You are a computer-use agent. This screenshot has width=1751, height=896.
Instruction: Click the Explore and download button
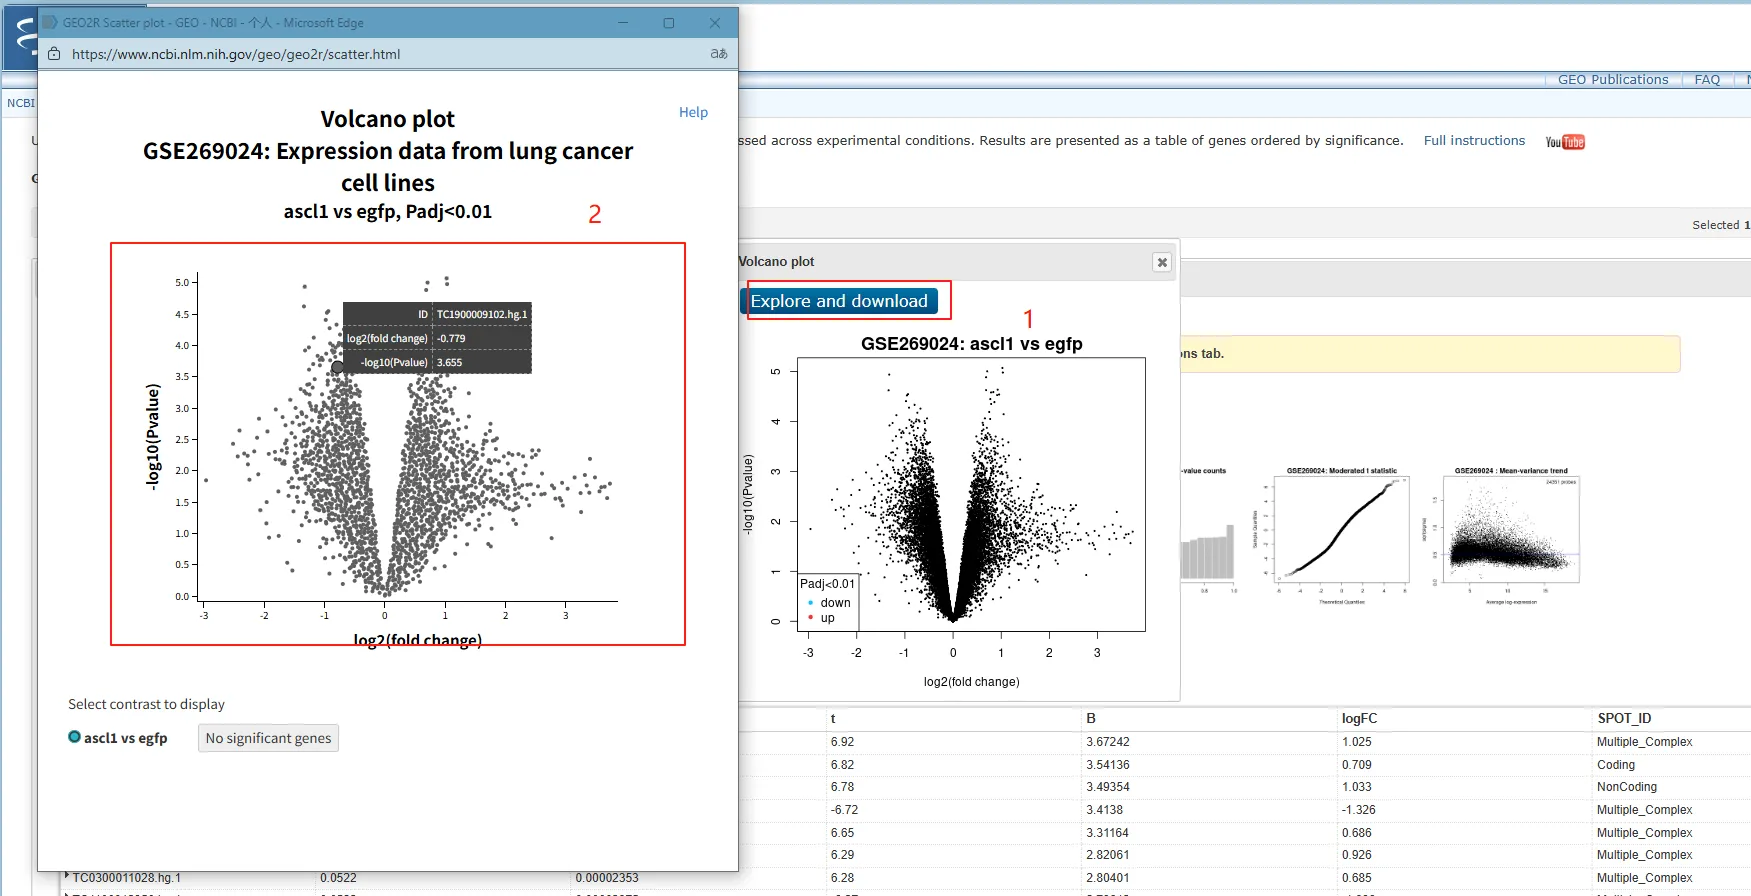(839, 301)
